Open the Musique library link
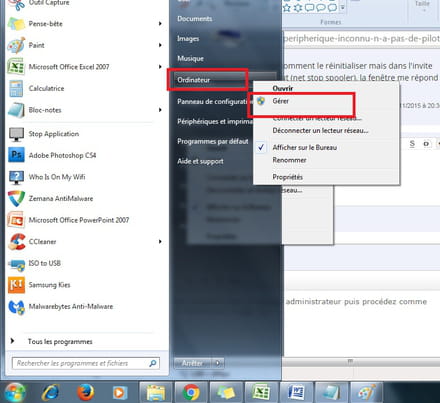This screenshot has height=403, width=440. [190, 58]
